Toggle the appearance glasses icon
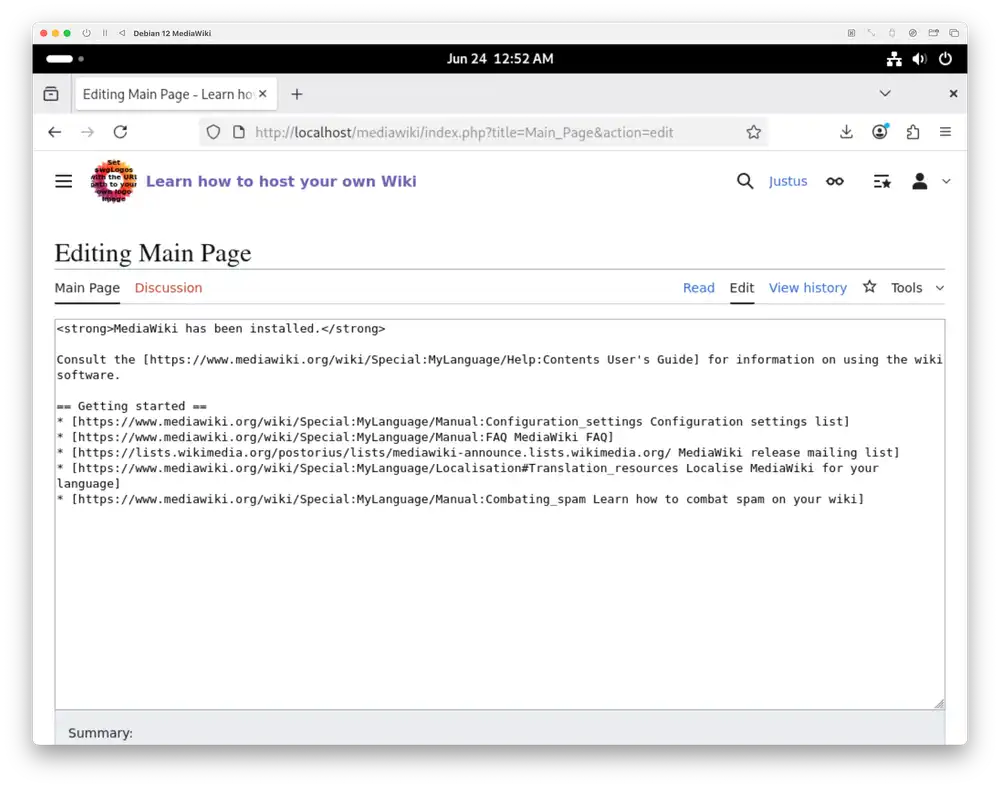Image resolution: width=1000 pixels, height=788 pixels. pos(835,182)
